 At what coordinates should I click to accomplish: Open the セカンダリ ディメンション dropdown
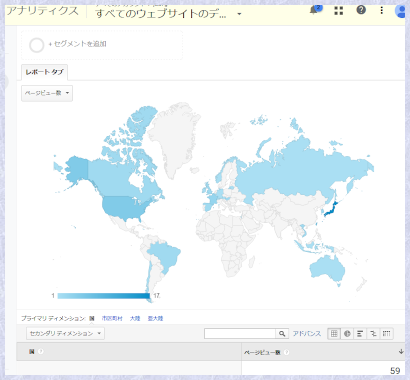(x=65, y=333)
